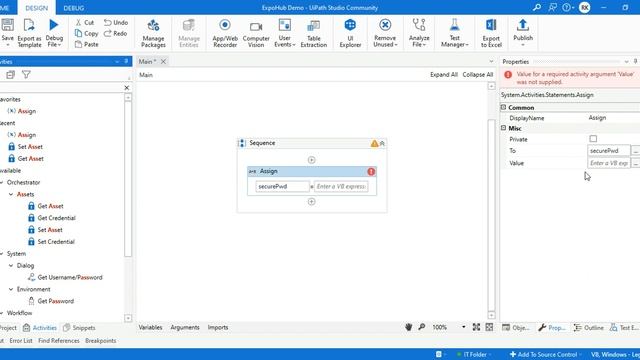Undo the last action
Viewport: 640px width, 360px height.
(116, 22)
